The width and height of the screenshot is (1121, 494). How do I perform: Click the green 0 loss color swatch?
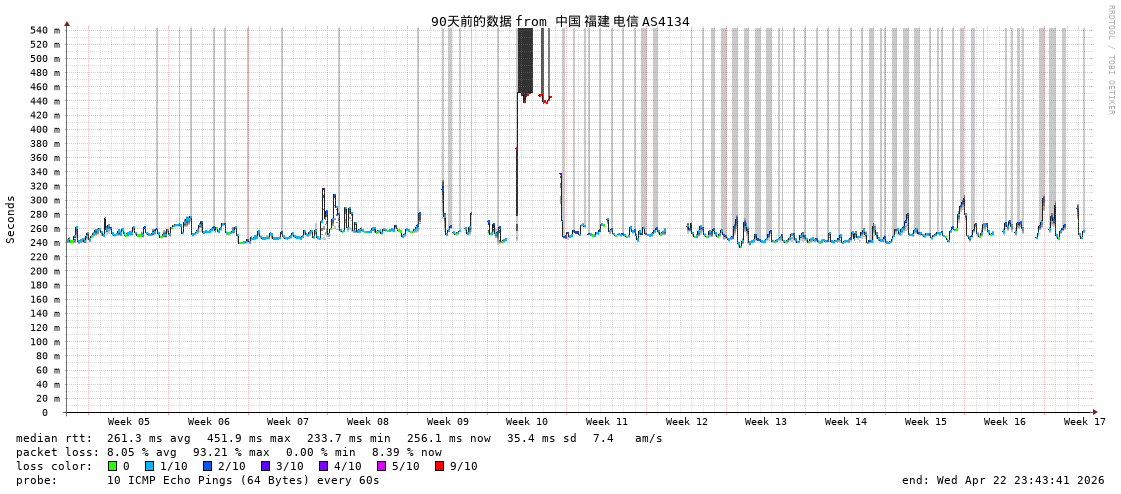click(112, 466)
